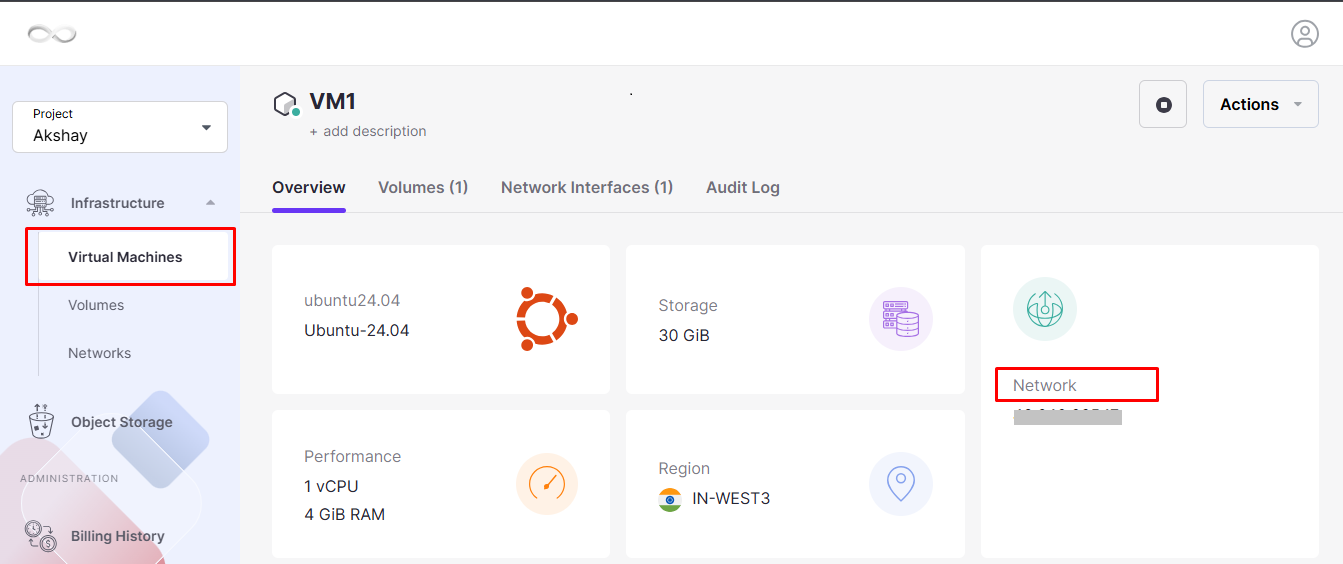The height and width of the screenshot is (564, 1343).
Task: Click the Region card label
Action: click(684, 468)
